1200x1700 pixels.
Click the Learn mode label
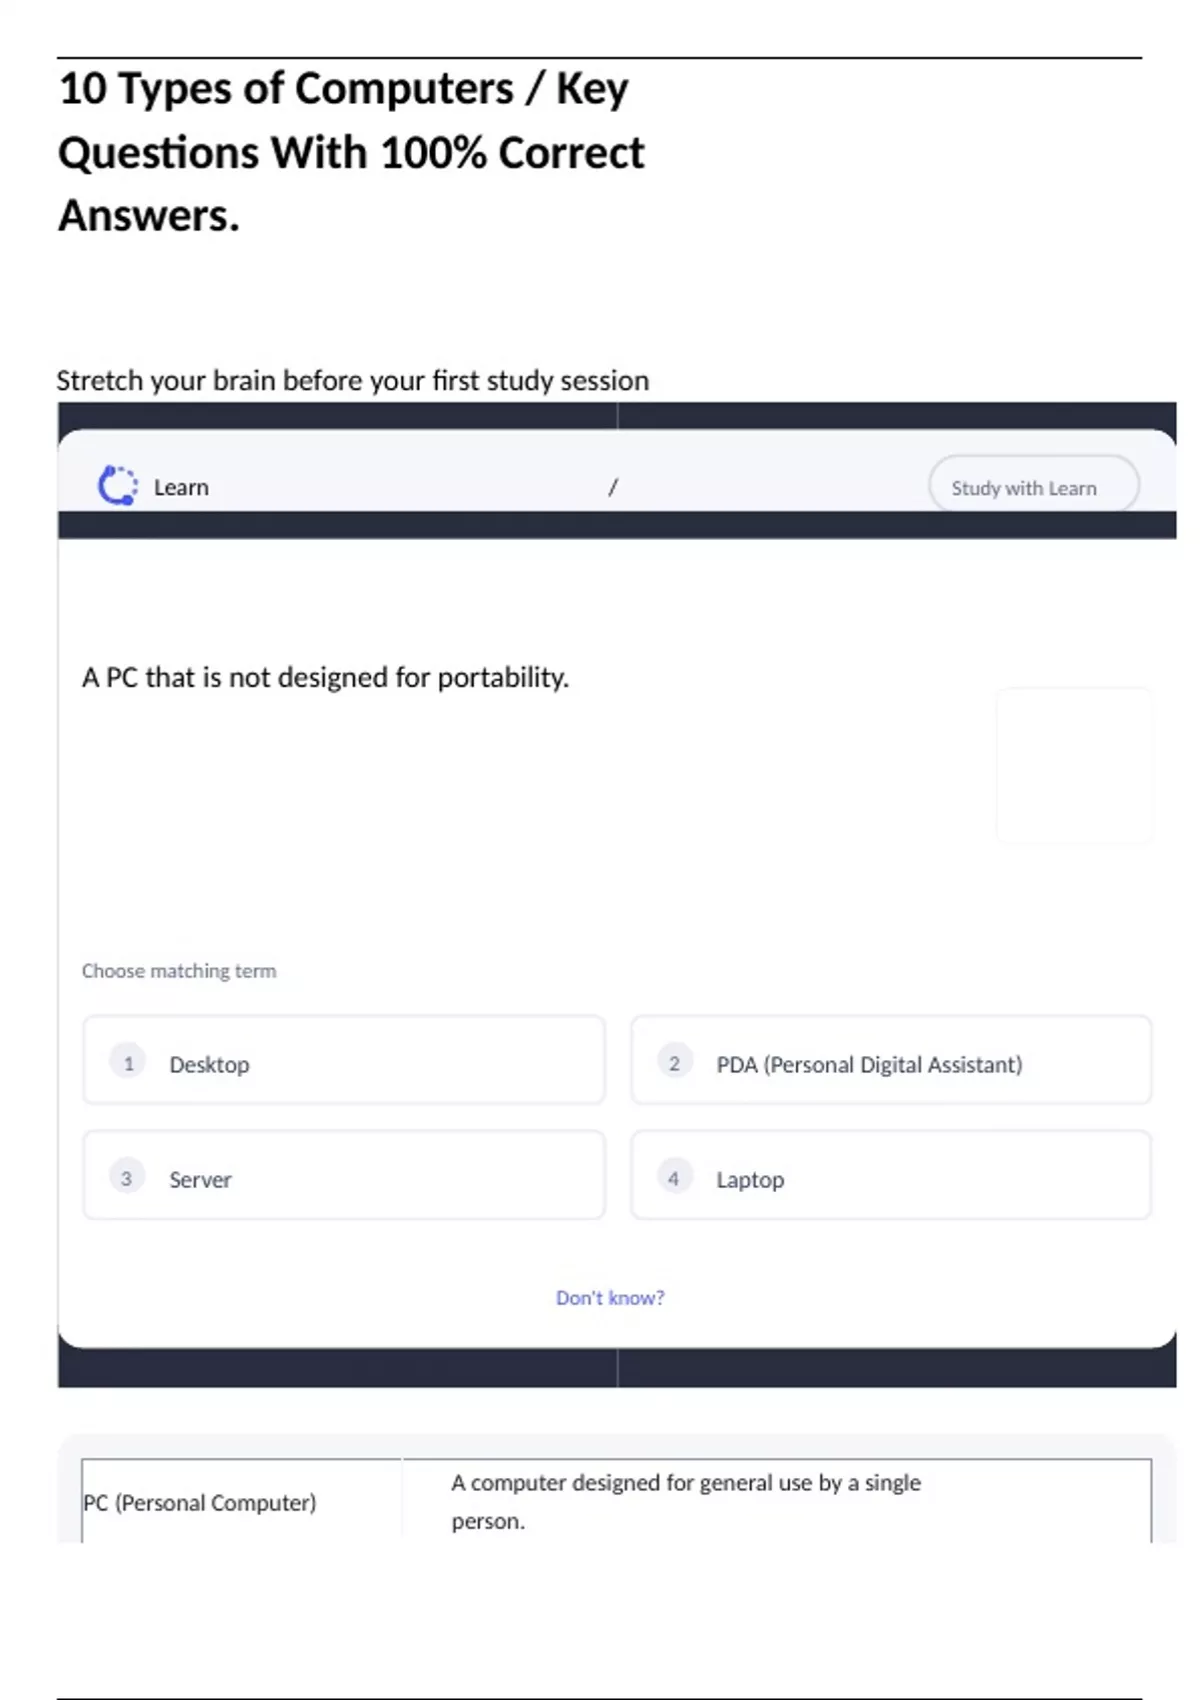point(181,487)
